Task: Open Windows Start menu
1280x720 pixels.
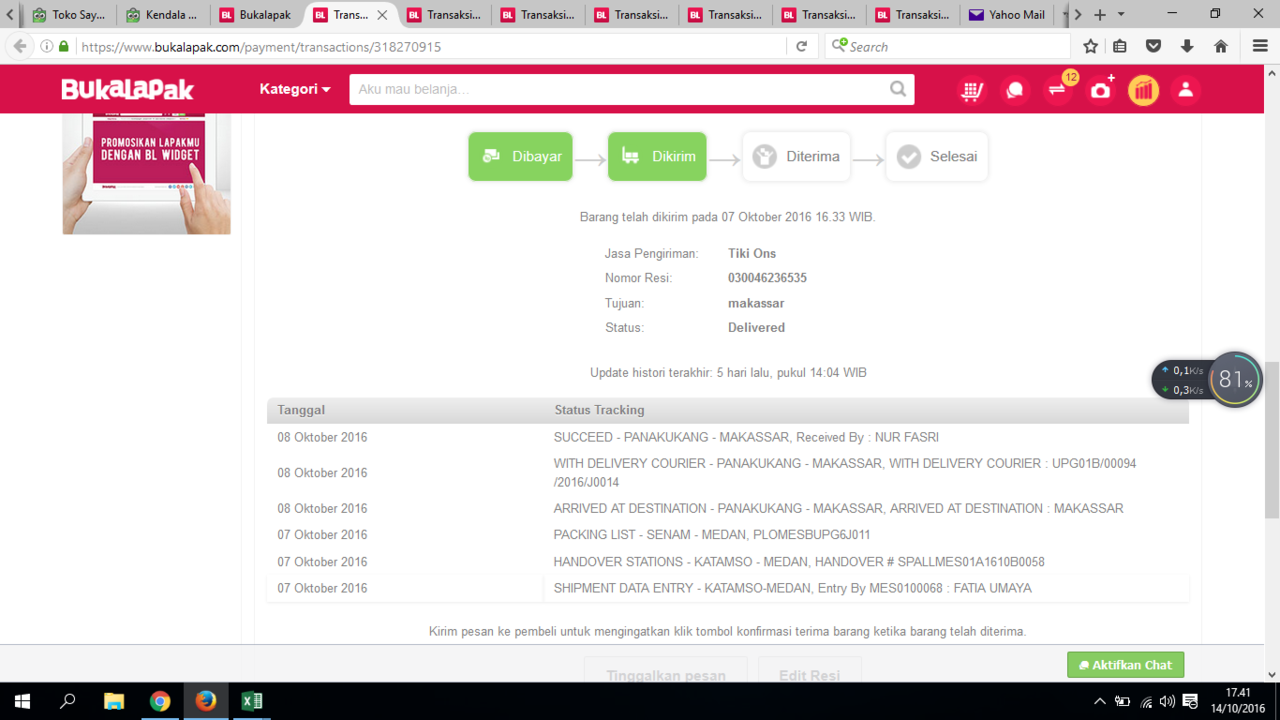Action: click(22, 701)
